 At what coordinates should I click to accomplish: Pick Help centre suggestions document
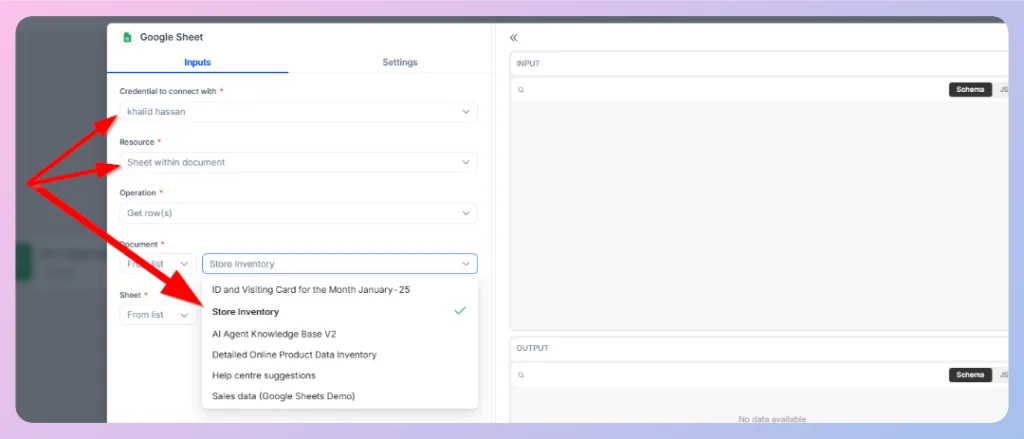(340, 376)
